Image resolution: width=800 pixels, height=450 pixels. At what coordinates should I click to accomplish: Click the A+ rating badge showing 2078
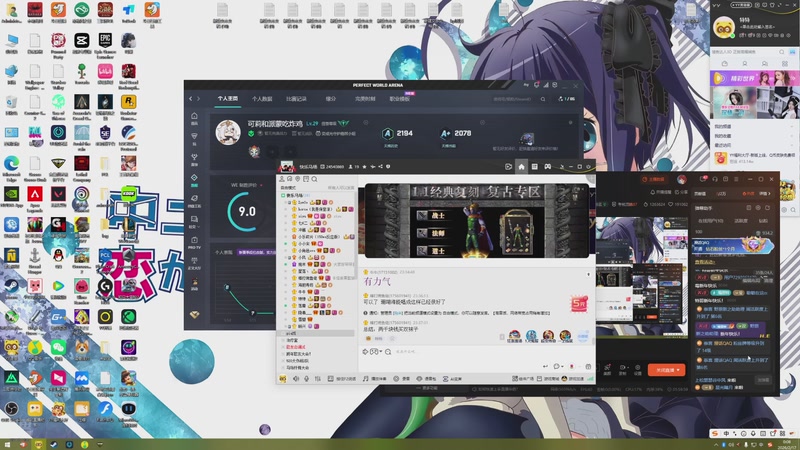coord(445,134)
